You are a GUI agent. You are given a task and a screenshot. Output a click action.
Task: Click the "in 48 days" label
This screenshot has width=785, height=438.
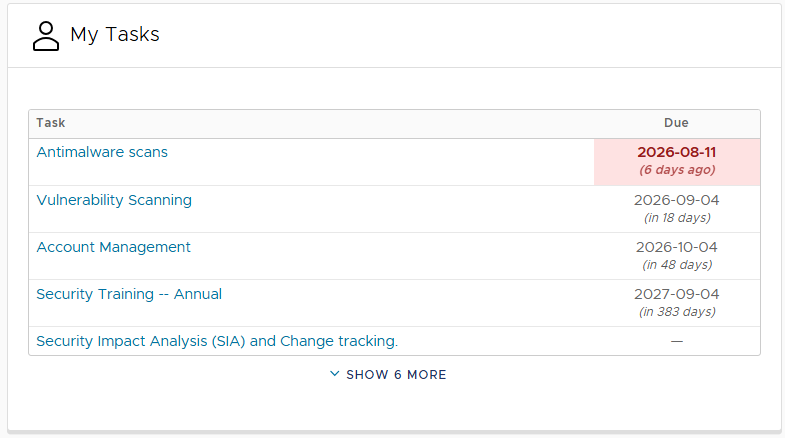click(677, 265)
